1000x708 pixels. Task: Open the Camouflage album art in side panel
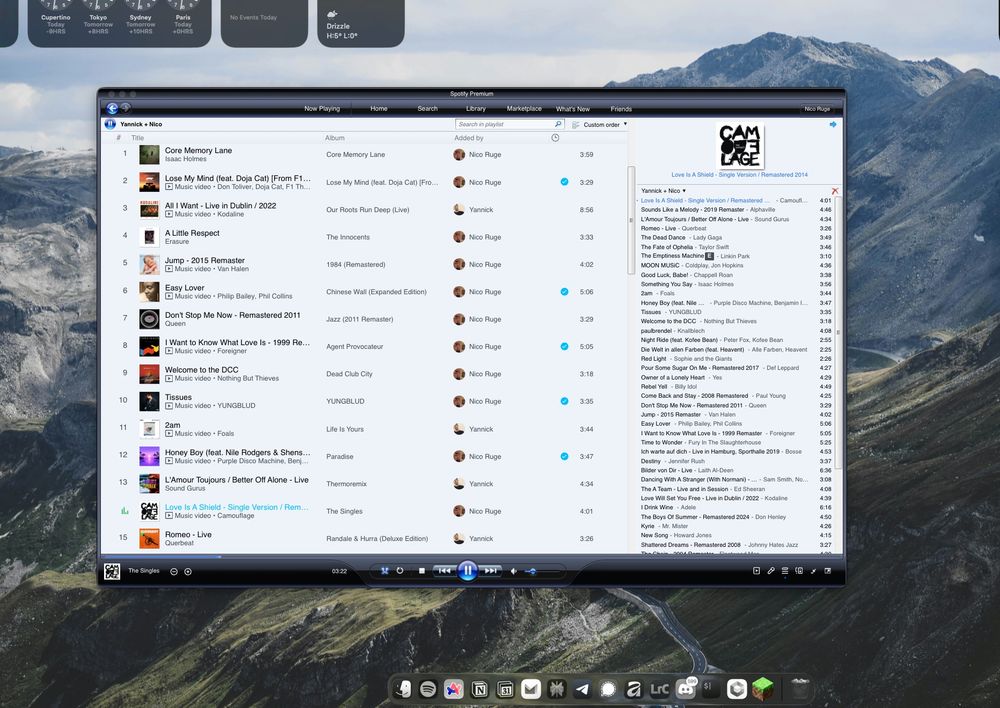(x=740, y=145)
